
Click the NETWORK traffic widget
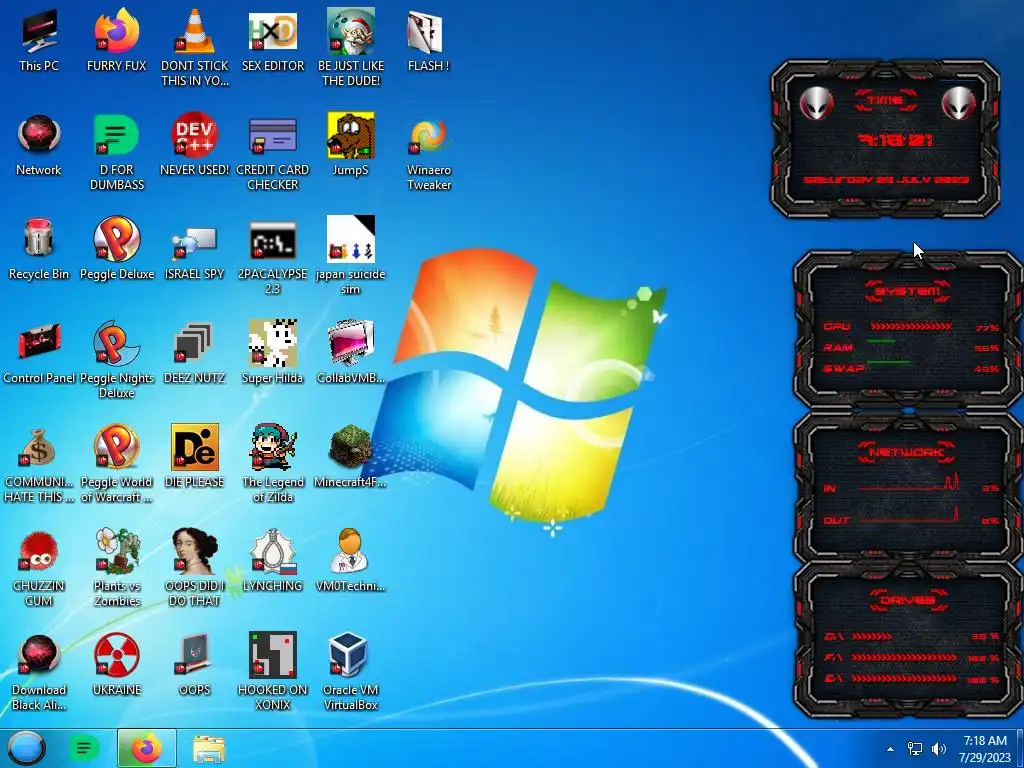(x=908, y=487)
